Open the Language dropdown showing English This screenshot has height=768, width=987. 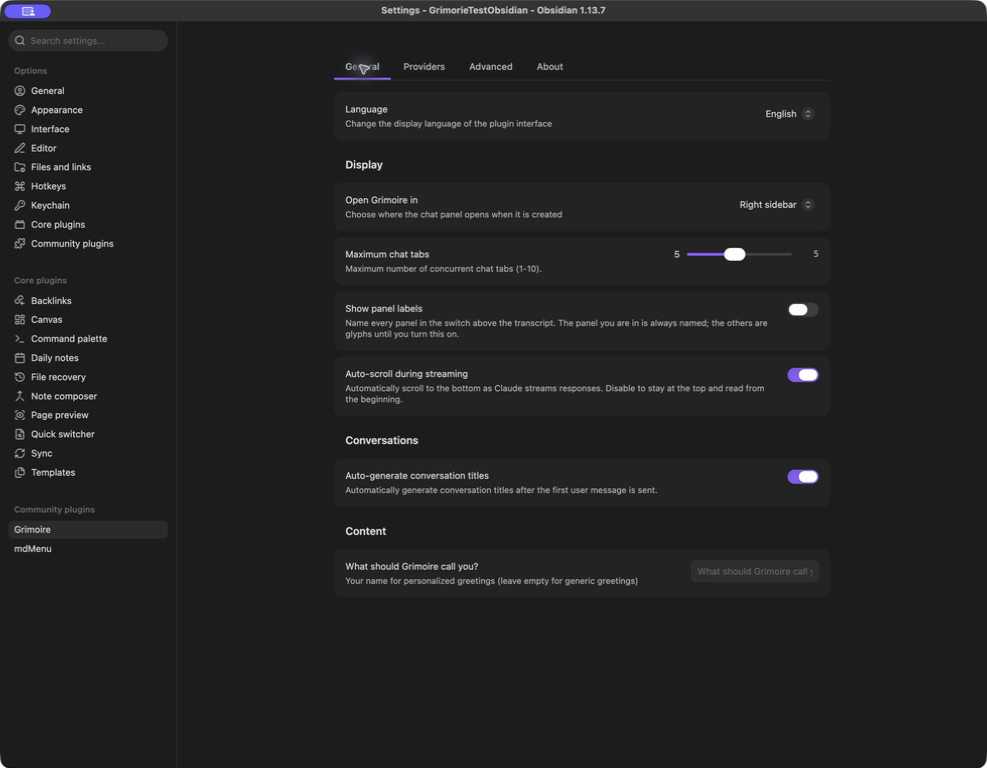coord(789,114)
